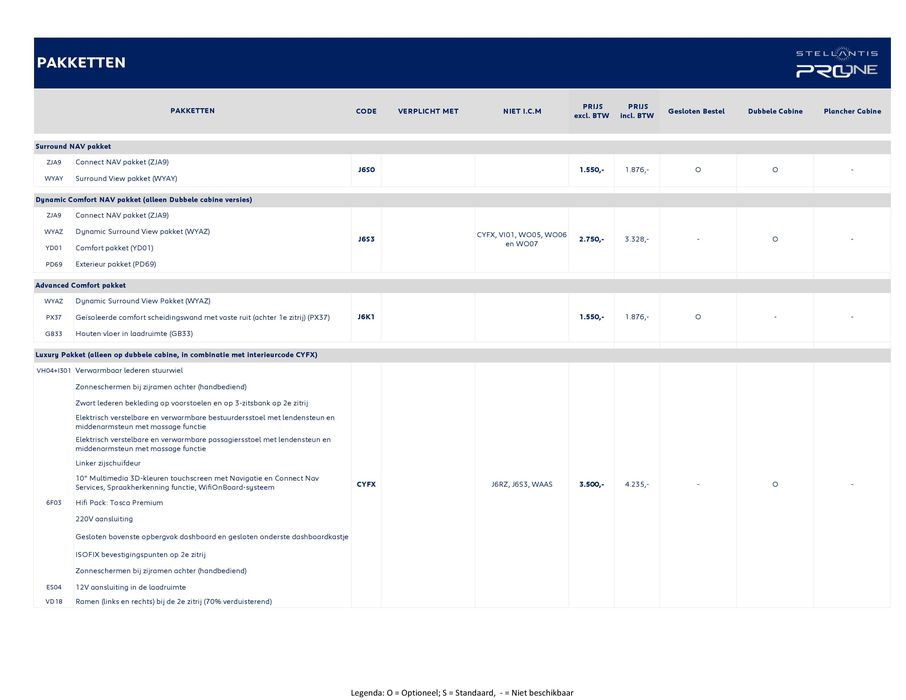906x700 pixels.
Task: Click package code J650
Action: [x=366, y=170]
